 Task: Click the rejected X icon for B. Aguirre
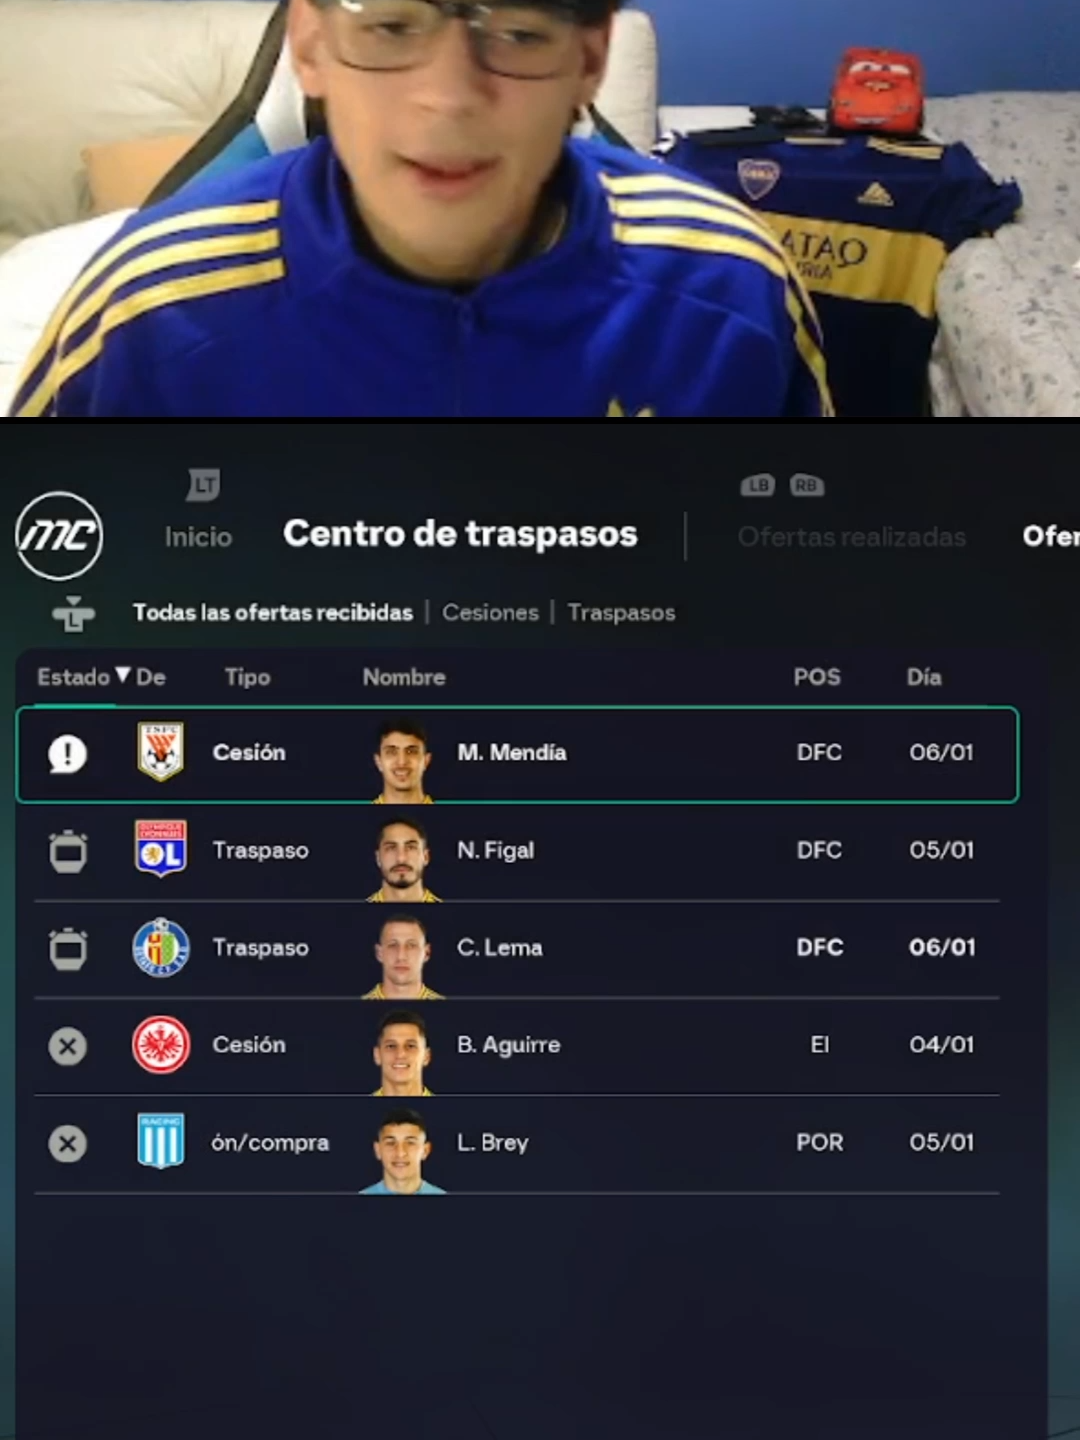pos(68,1046)
